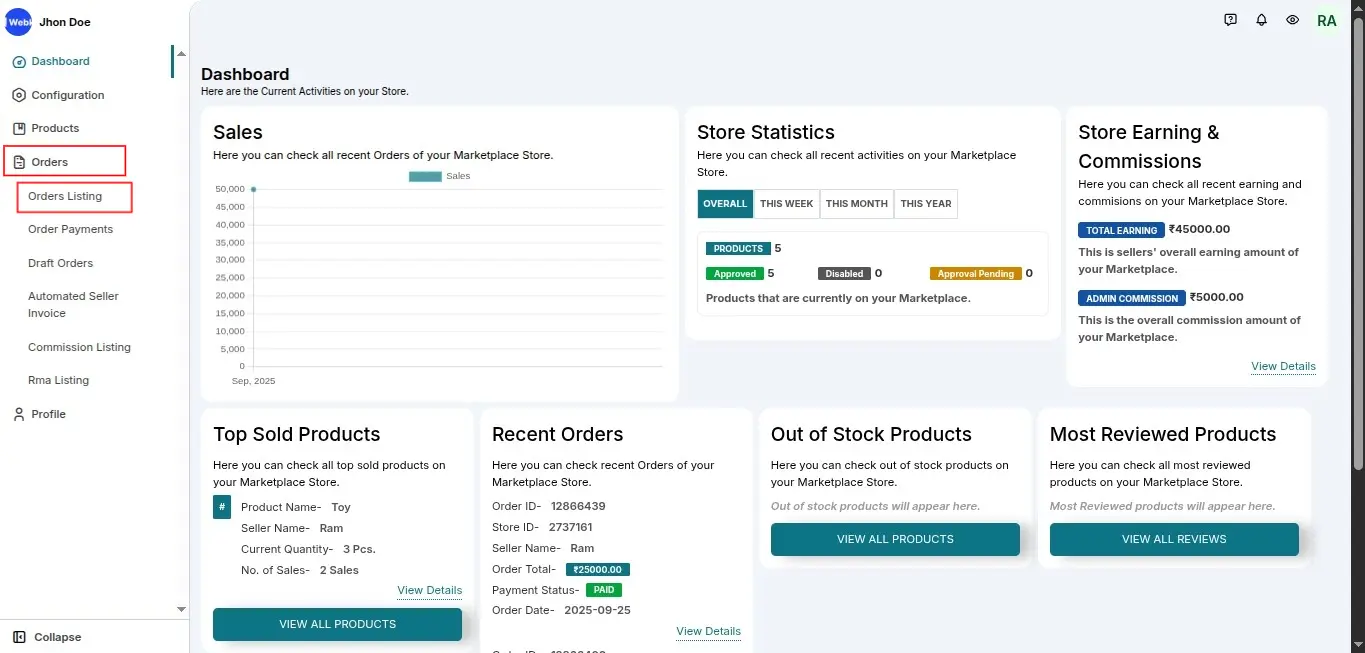Check notifications via the bell icon

pyautogui.click(x=1261, y=19)
